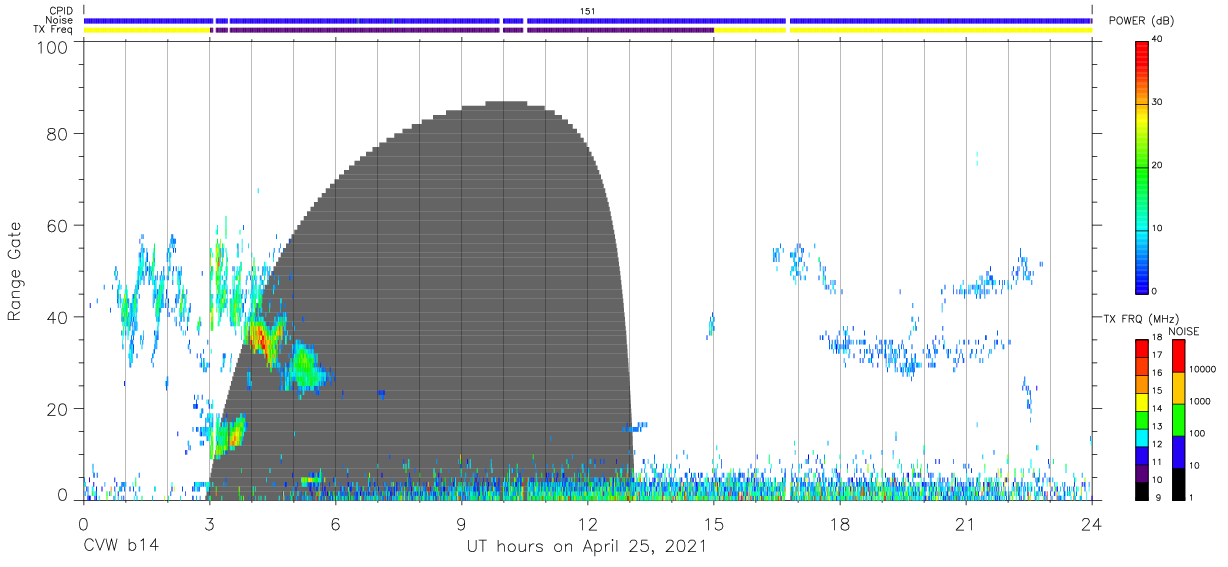The image size is (1228, 567).
Task: Click the '10000' NOISE legend value
Action: [1202, 368]
